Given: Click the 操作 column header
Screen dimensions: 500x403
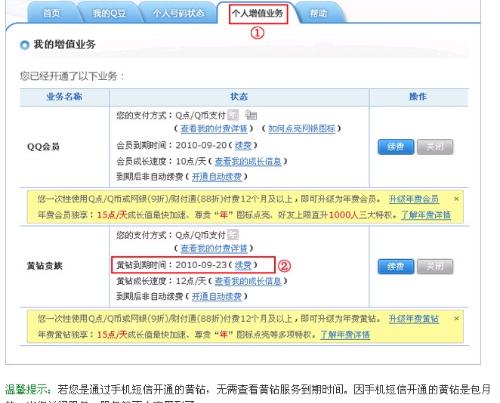Looking at the screenshot, I should click(418, 97).
